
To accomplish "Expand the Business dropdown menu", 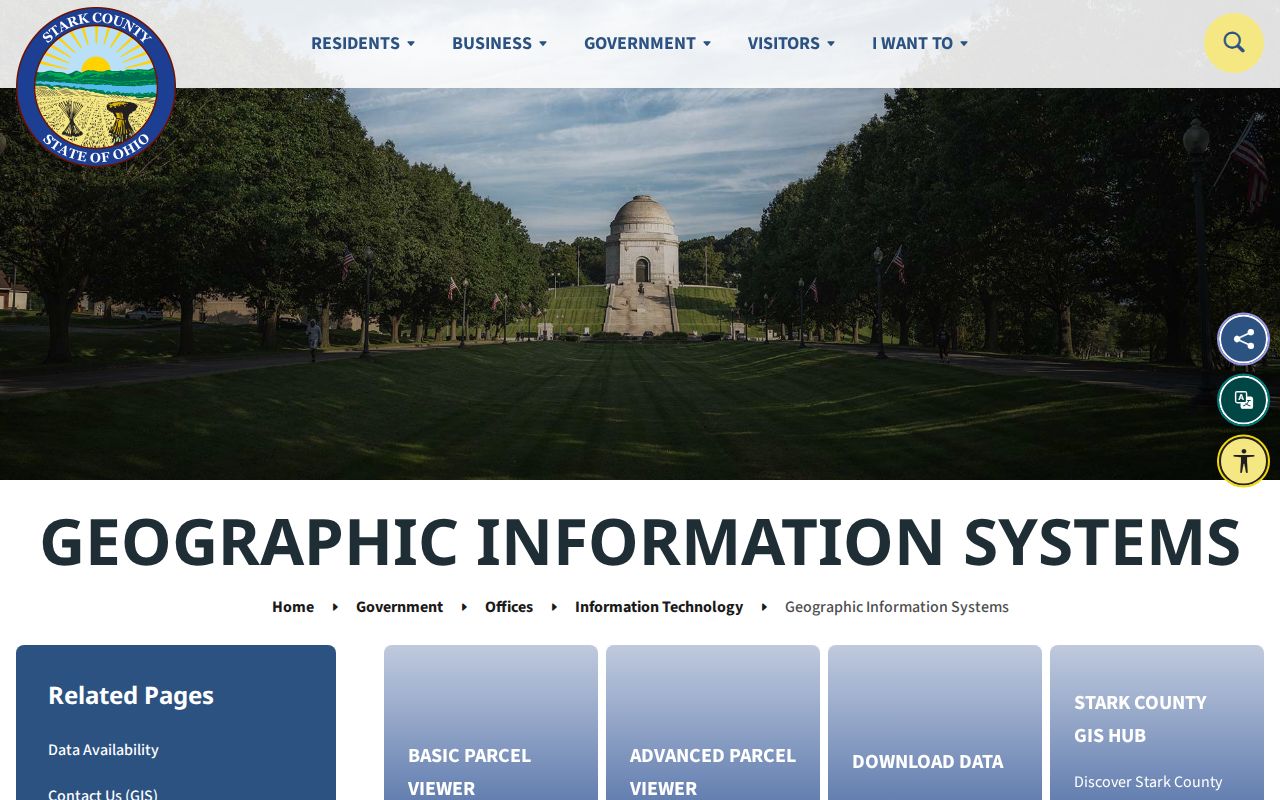I will tap(500, 43).
